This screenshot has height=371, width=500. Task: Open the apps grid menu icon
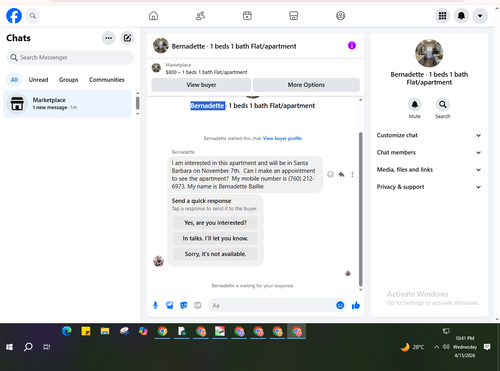442,16
